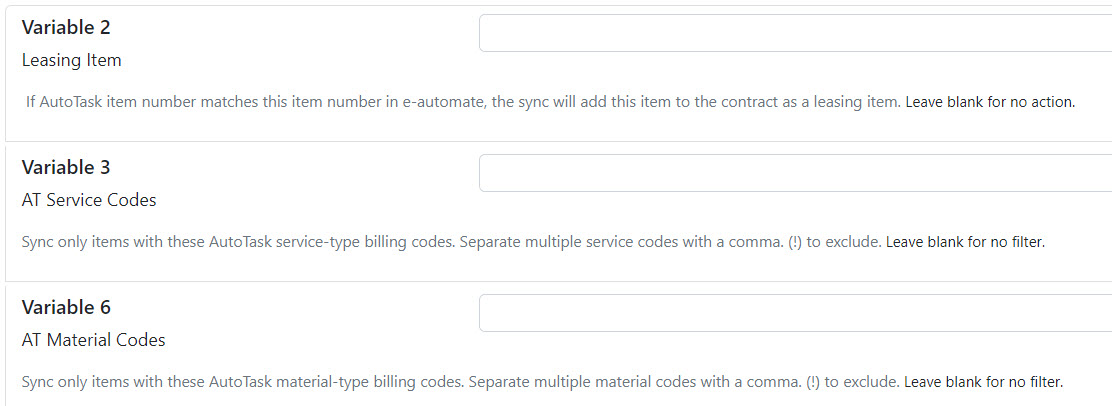1112x406 pixels.
Task: Click the "Variable 6" heading
Action: click(x=66, y=307)
